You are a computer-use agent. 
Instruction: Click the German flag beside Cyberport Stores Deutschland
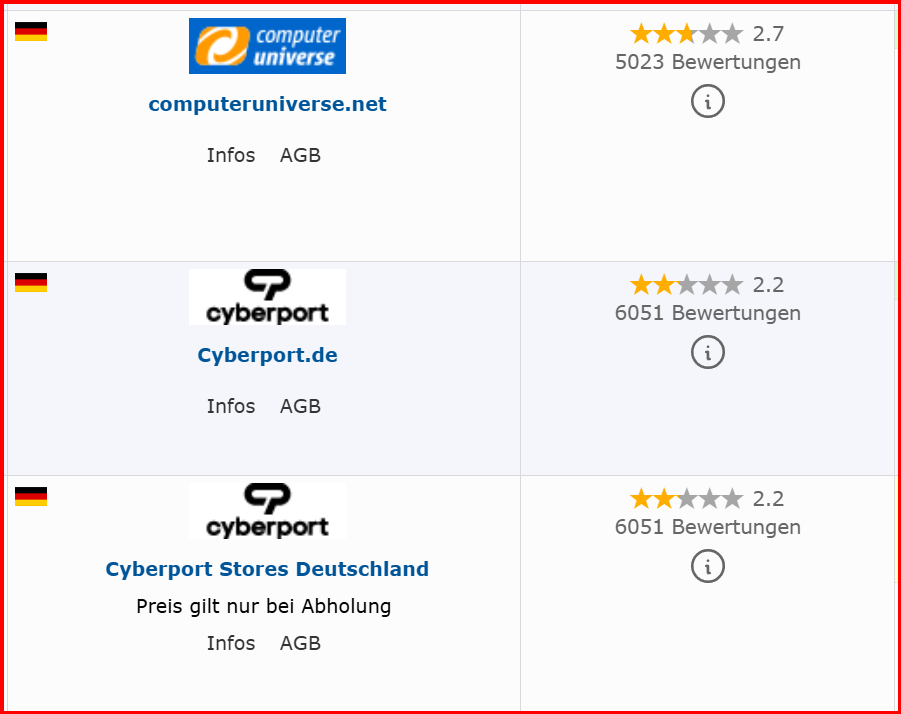pos(31,497)
